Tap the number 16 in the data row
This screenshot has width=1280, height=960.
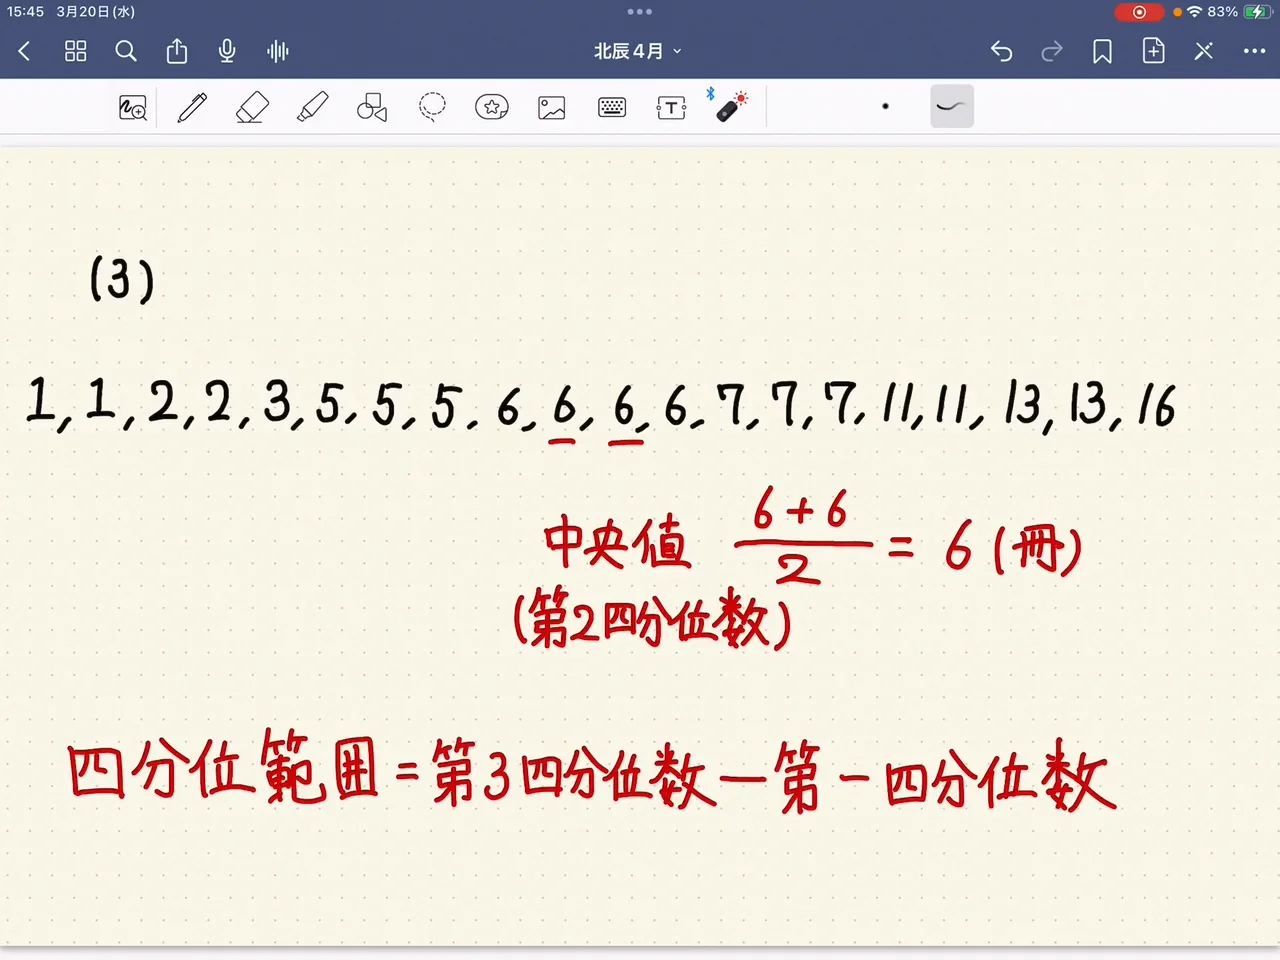[x=1156, y=405]
